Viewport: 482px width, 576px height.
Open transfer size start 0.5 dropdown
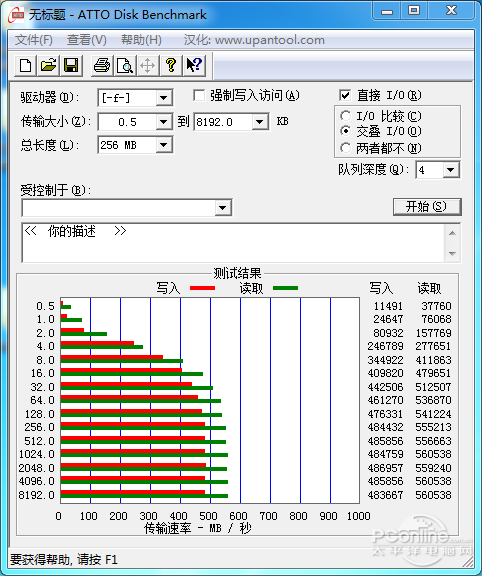tap(163, 122)
